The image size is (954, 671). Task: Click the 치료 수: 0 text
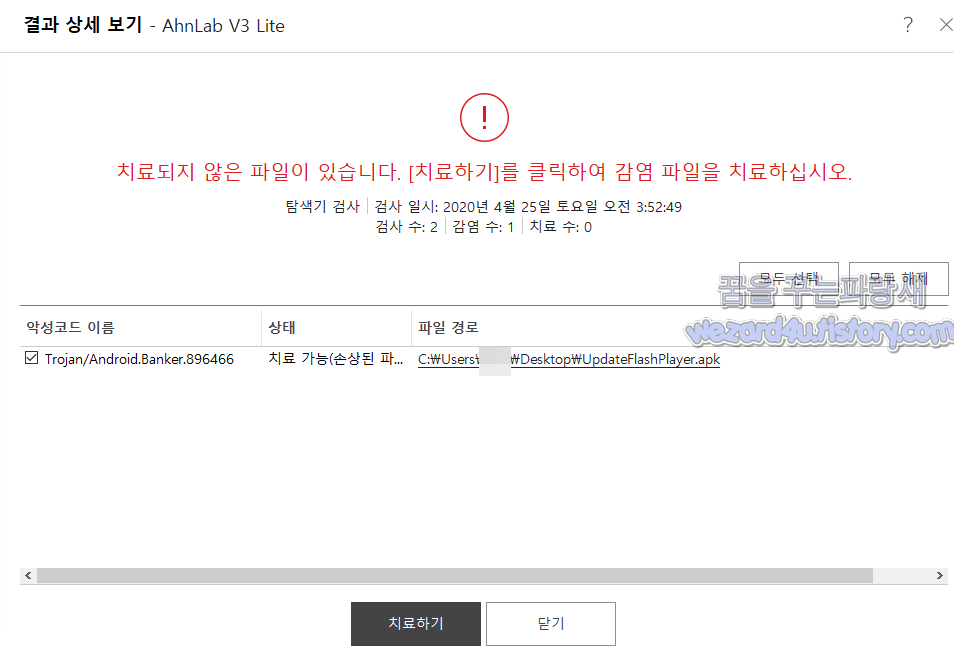pyautogui.click(x=560, y=227)
